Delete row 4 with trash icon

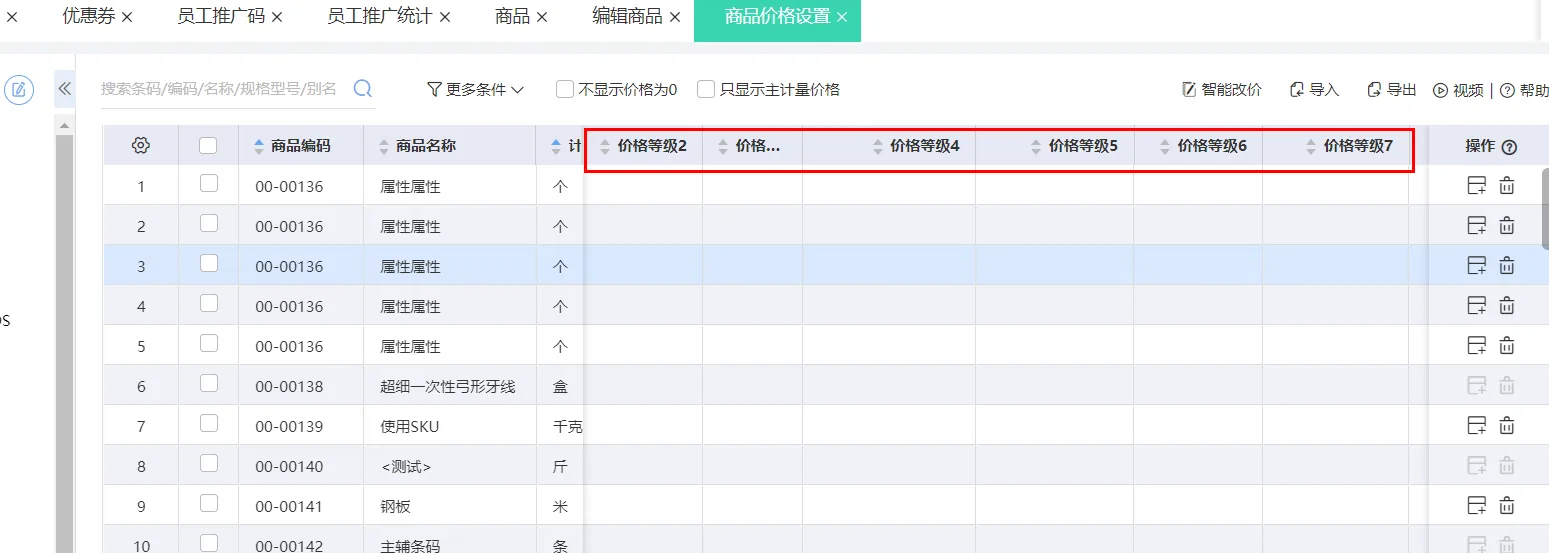pyautogui.click(x=1507, y=305)
